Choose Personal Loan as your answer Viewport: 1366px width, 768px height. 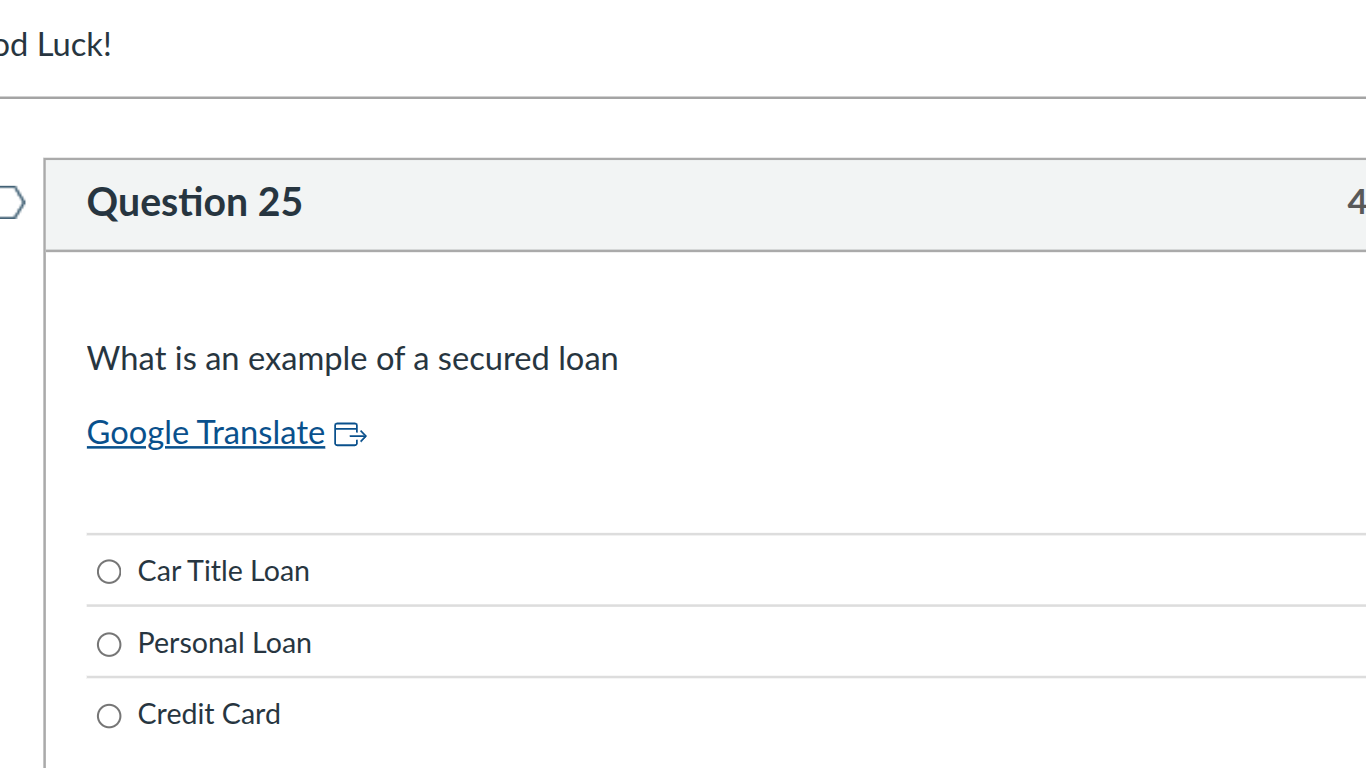(x=109, y=644)
